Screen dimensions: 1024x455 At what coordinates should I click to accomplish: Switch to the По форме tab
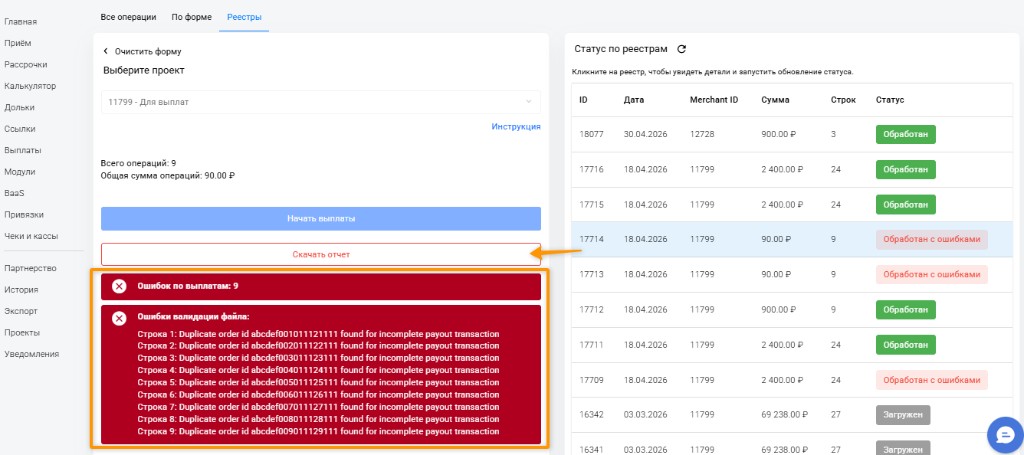191,17
